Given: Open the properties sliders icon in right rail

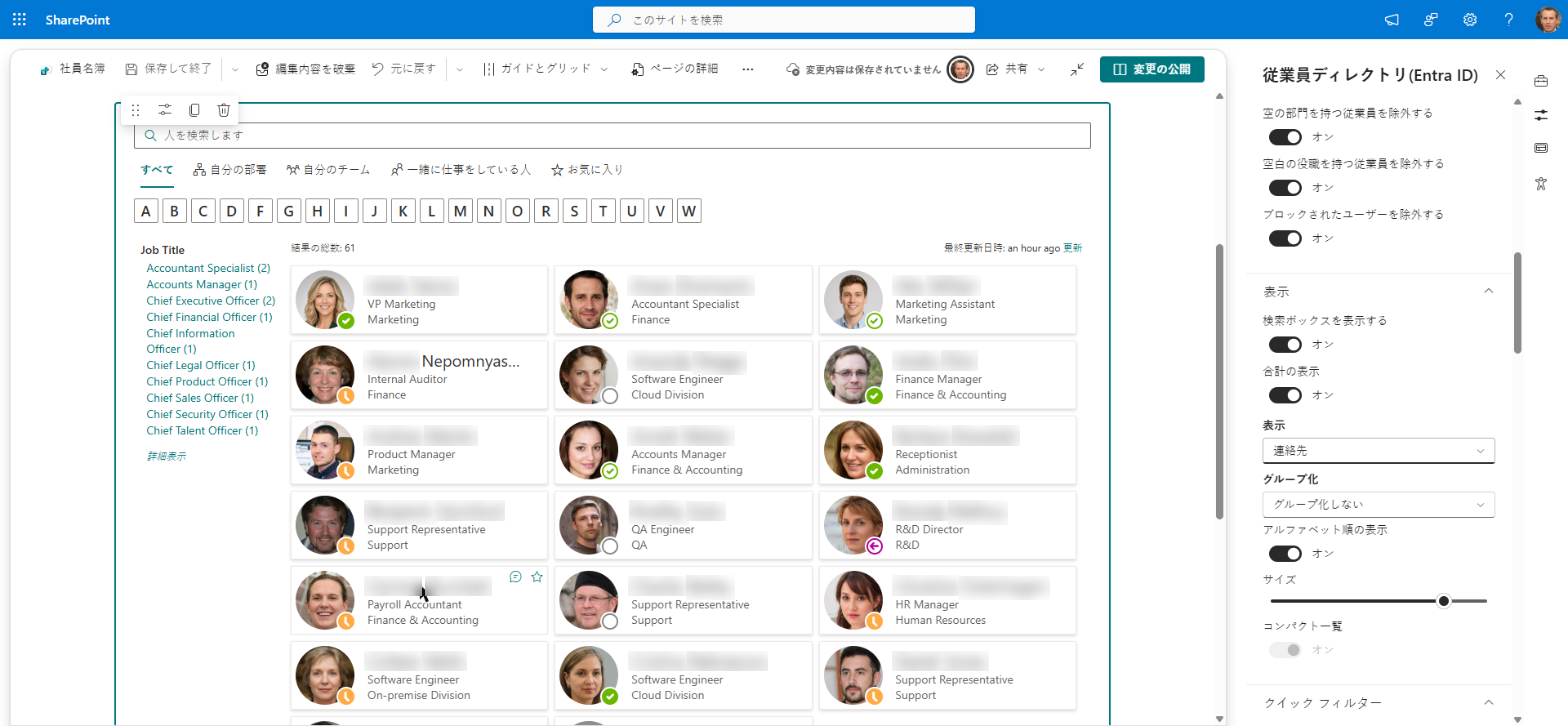Looking at the screenshot, I should pos(1541,114).
